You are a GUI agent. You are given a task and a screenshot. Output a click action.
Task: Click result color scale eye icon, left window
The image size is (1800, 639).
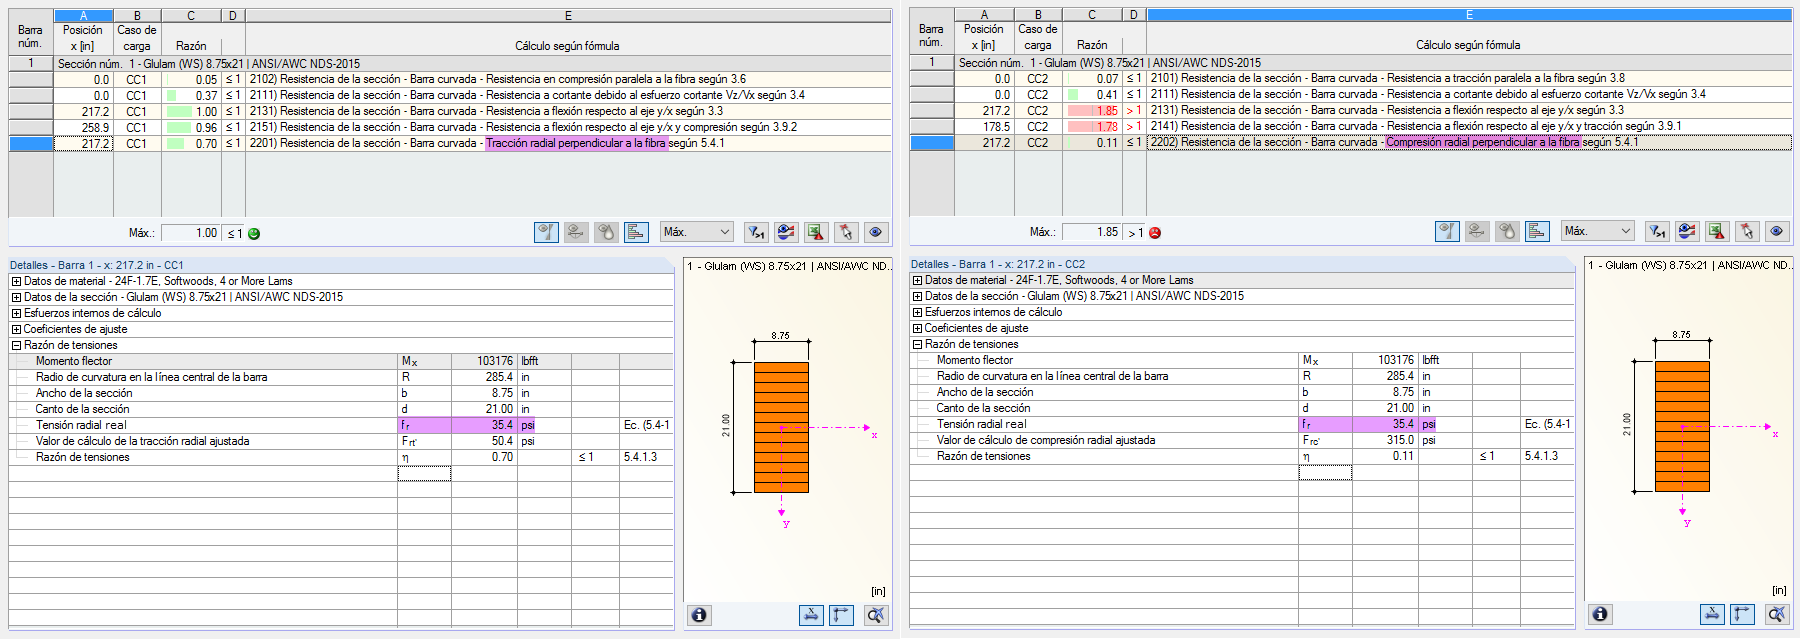tap(786, 232)
